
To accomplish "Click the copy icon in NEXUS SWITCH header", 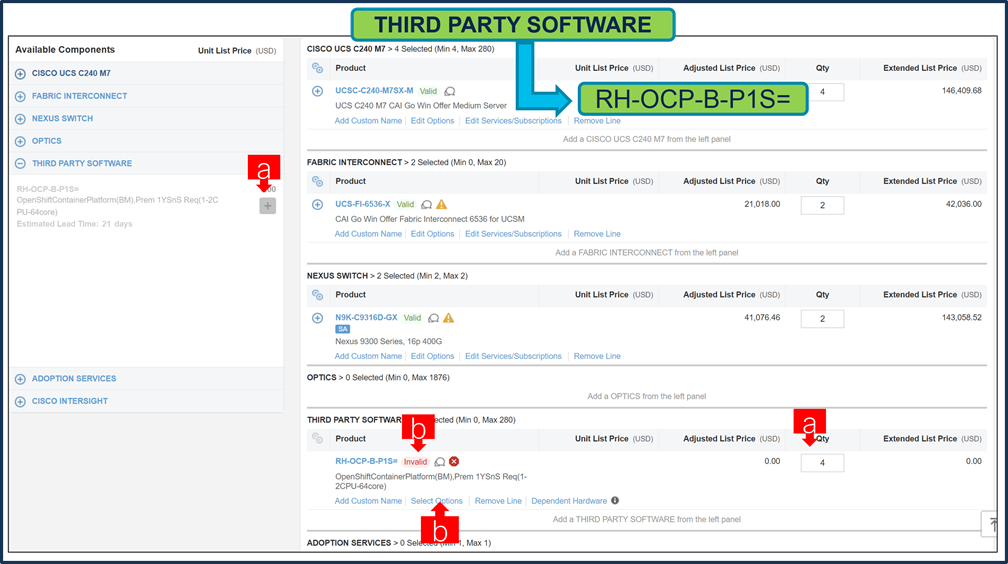I will click(x=318, y=295).
